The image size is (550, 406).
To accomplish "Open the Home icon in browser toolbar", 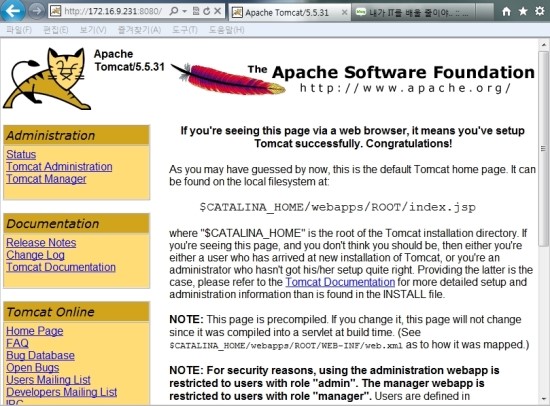I will [x=506, y=12].
